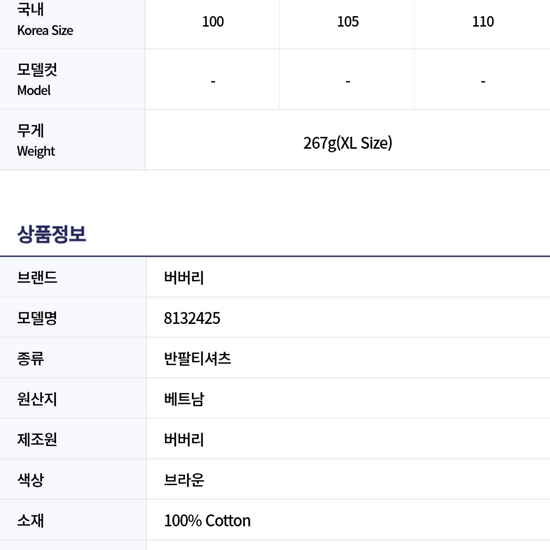Click the 100% Cotton material value
This screenshot has height=550, width=550.
point(207,521)
